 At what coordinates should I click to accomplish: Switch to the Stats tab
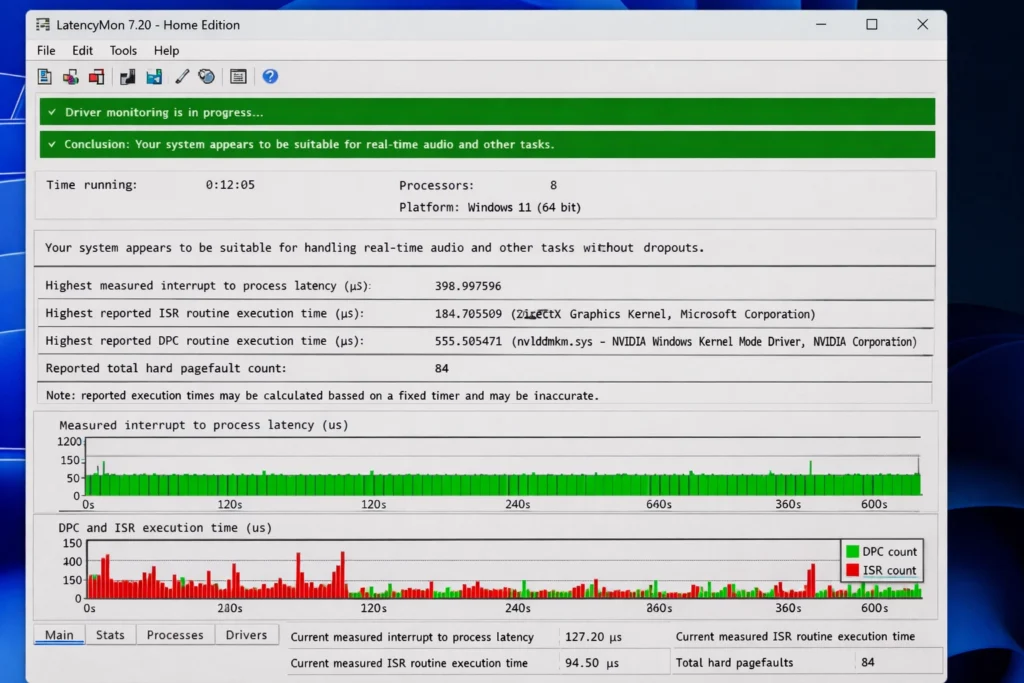[110, 635]
